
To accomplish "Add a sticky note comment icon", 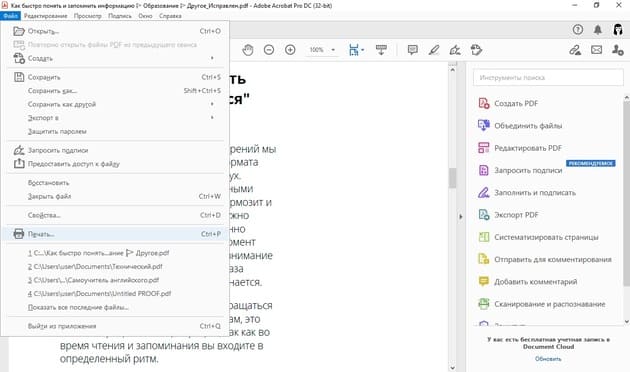I will [x=412, y=50].
